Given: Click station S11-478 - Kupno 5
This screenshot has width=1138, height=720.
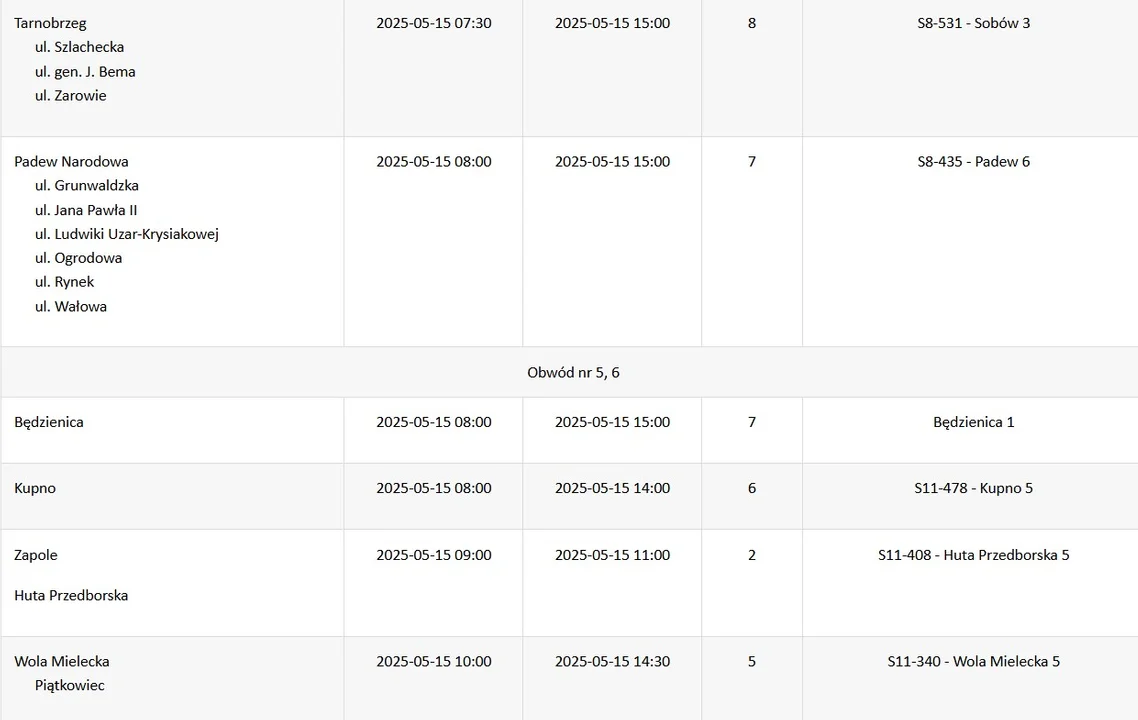Looking at the screenshot, I should point(973,488).
